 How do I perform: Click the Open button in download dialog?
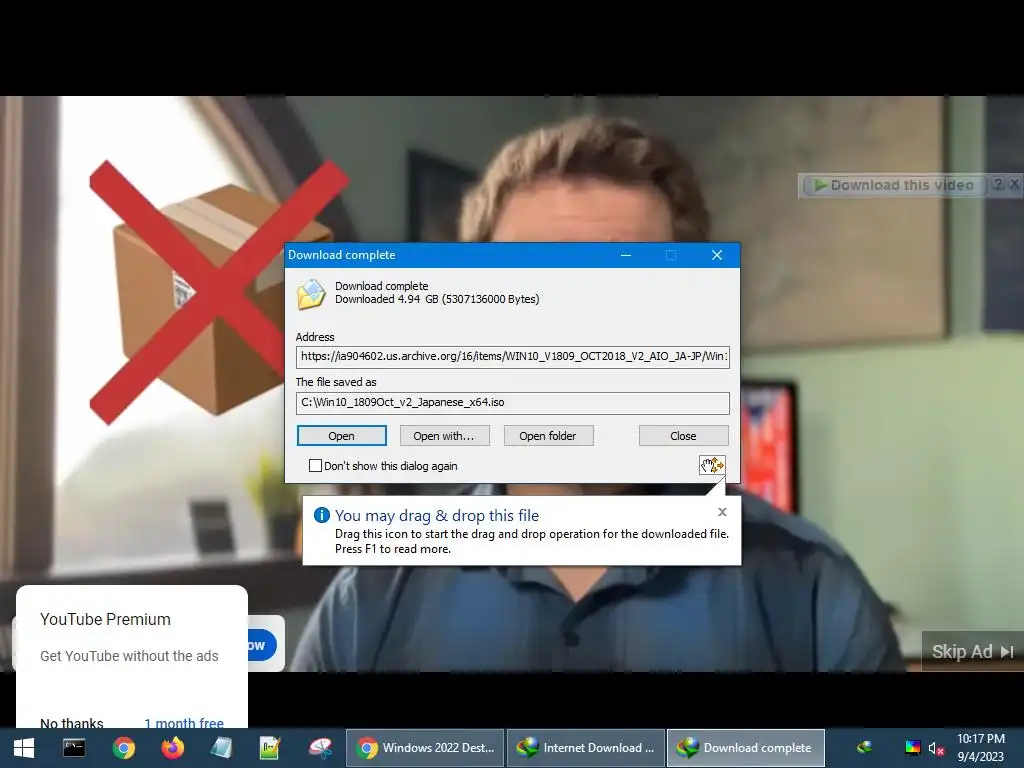(342, 436)
